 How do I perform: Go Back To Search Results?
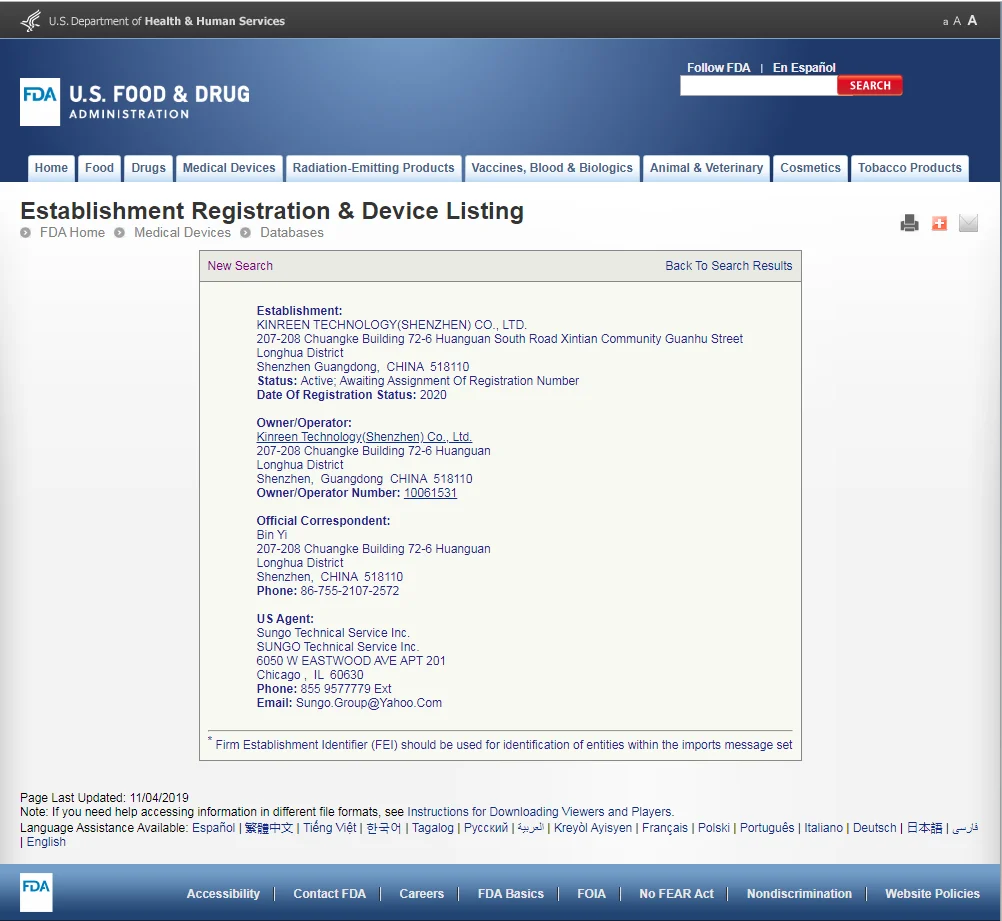[728, 266]
